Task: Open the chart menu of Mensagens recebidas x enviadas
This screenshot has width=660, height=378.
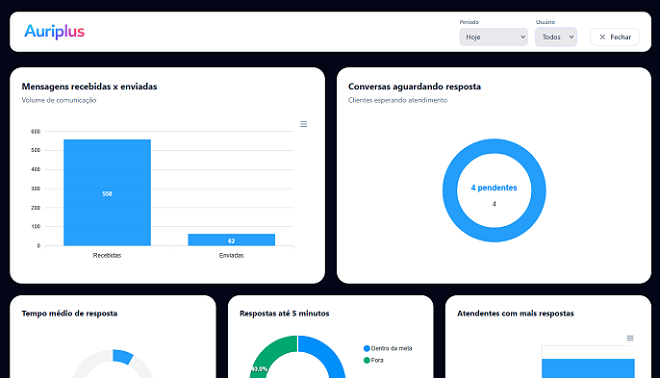Action: point(303,124)
